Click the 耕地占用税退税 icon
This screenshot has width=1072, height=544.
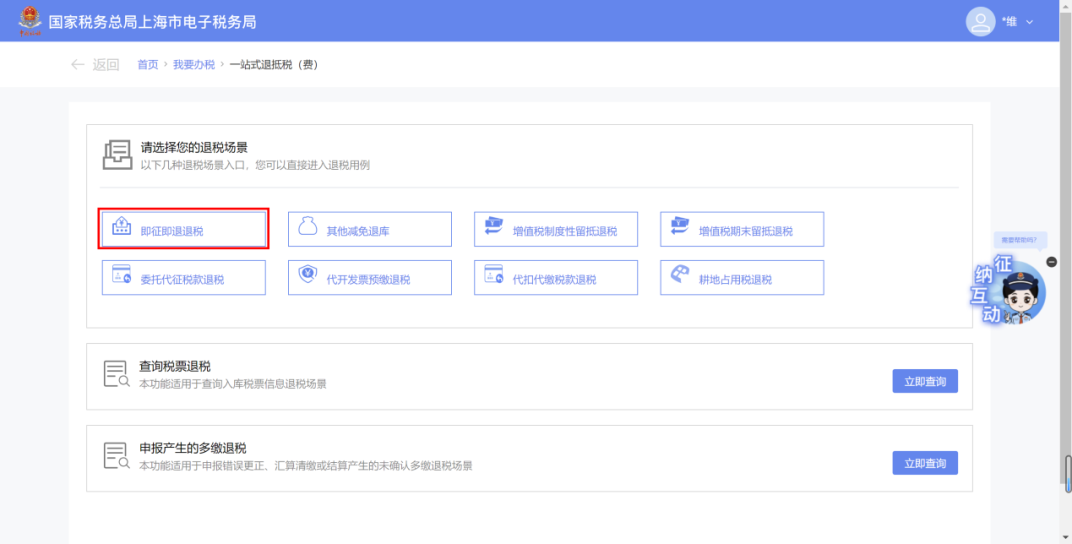coord(679,277)
